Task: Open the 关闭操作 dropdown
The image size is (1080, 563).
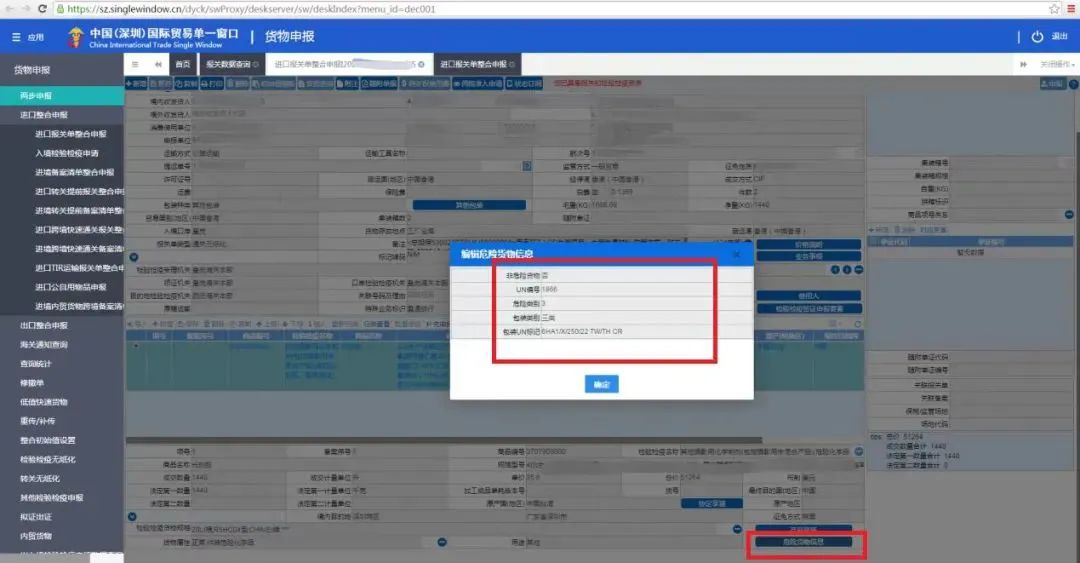Action: click(x=1055, y=64)
